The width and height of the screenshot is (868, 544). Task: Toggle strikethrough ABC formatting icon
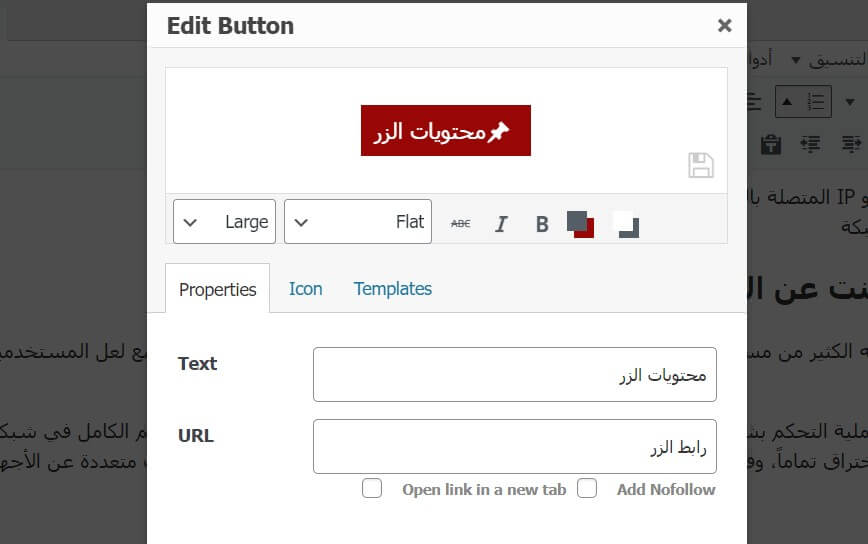pyautogui.click(x=461, y=224)
